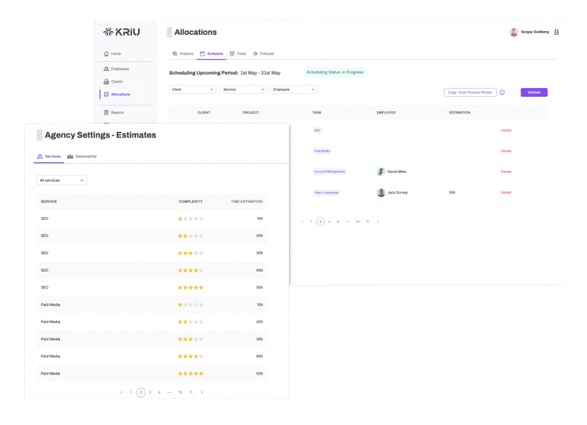Screen dimensions: 587x425
Task: Select Allocations in the sidebar
Action: pyautogui.click(x=117, y=94)
